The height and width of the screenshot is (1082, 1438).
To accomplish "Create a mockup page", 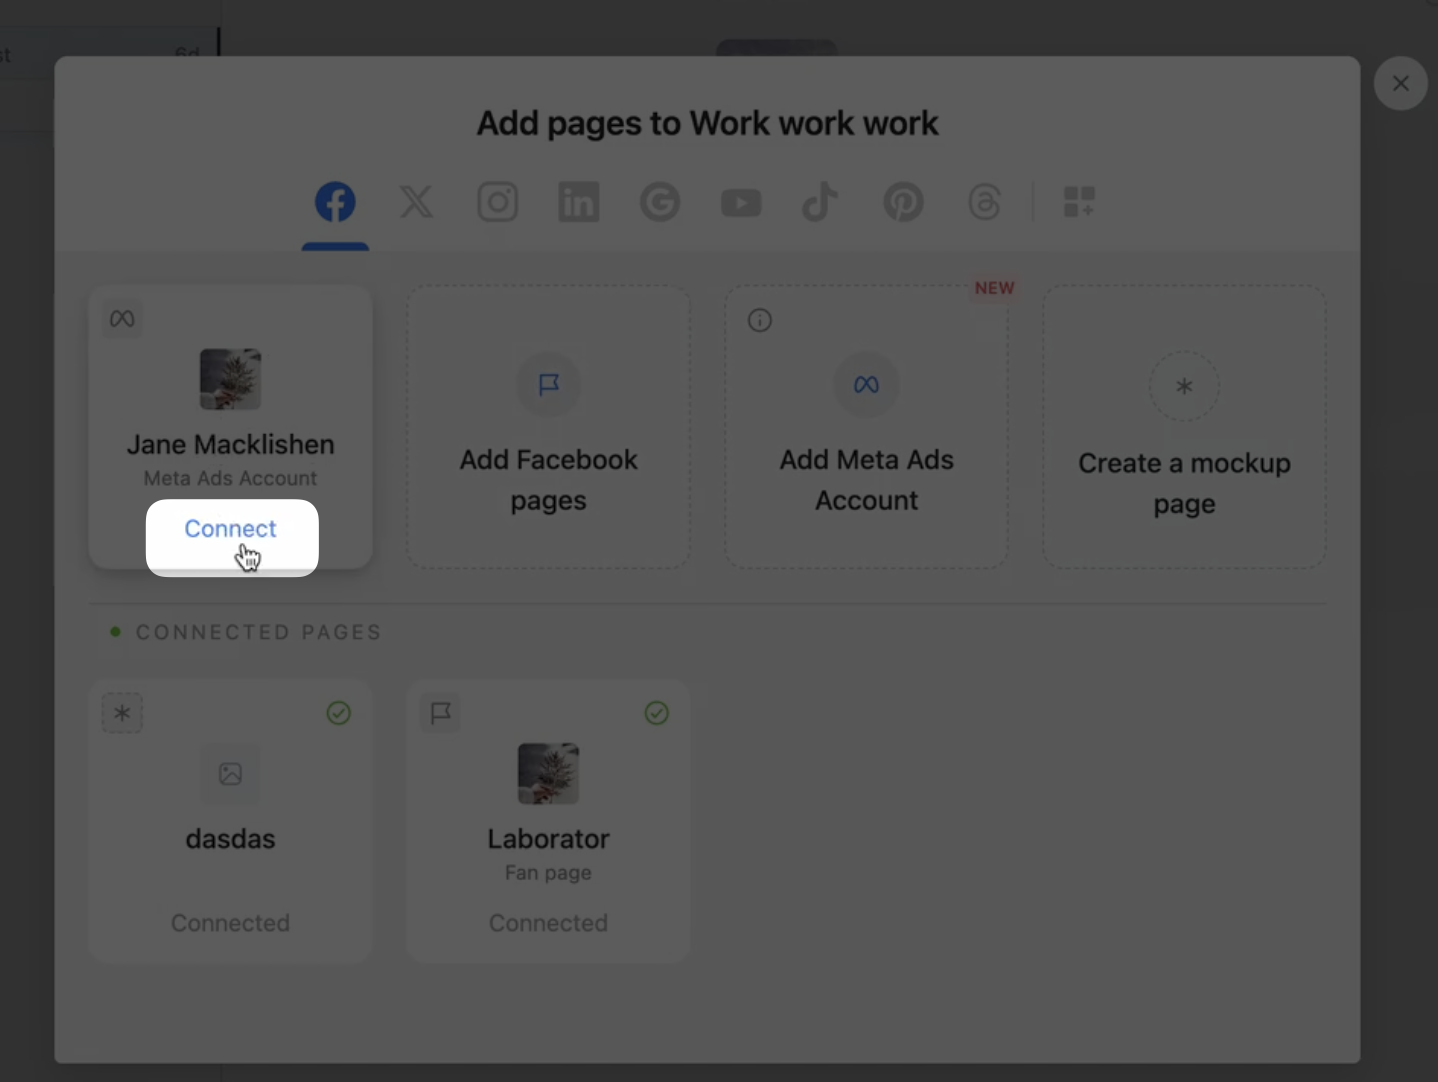I will (1184, 428).
